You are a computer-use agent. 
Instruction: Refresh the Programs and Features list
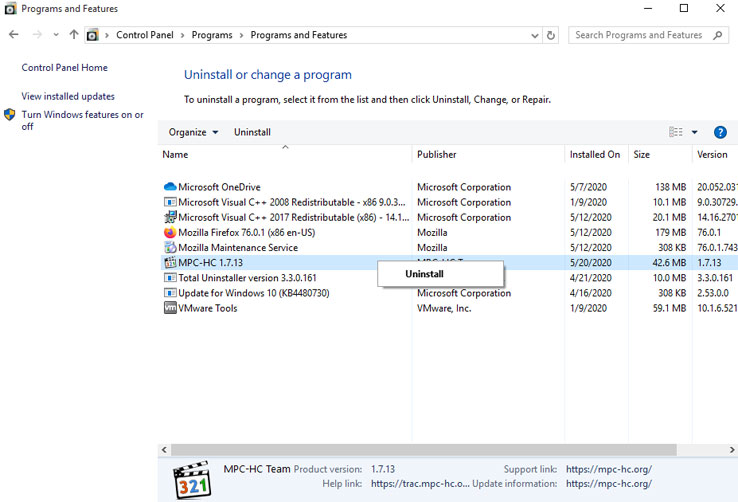550,35
